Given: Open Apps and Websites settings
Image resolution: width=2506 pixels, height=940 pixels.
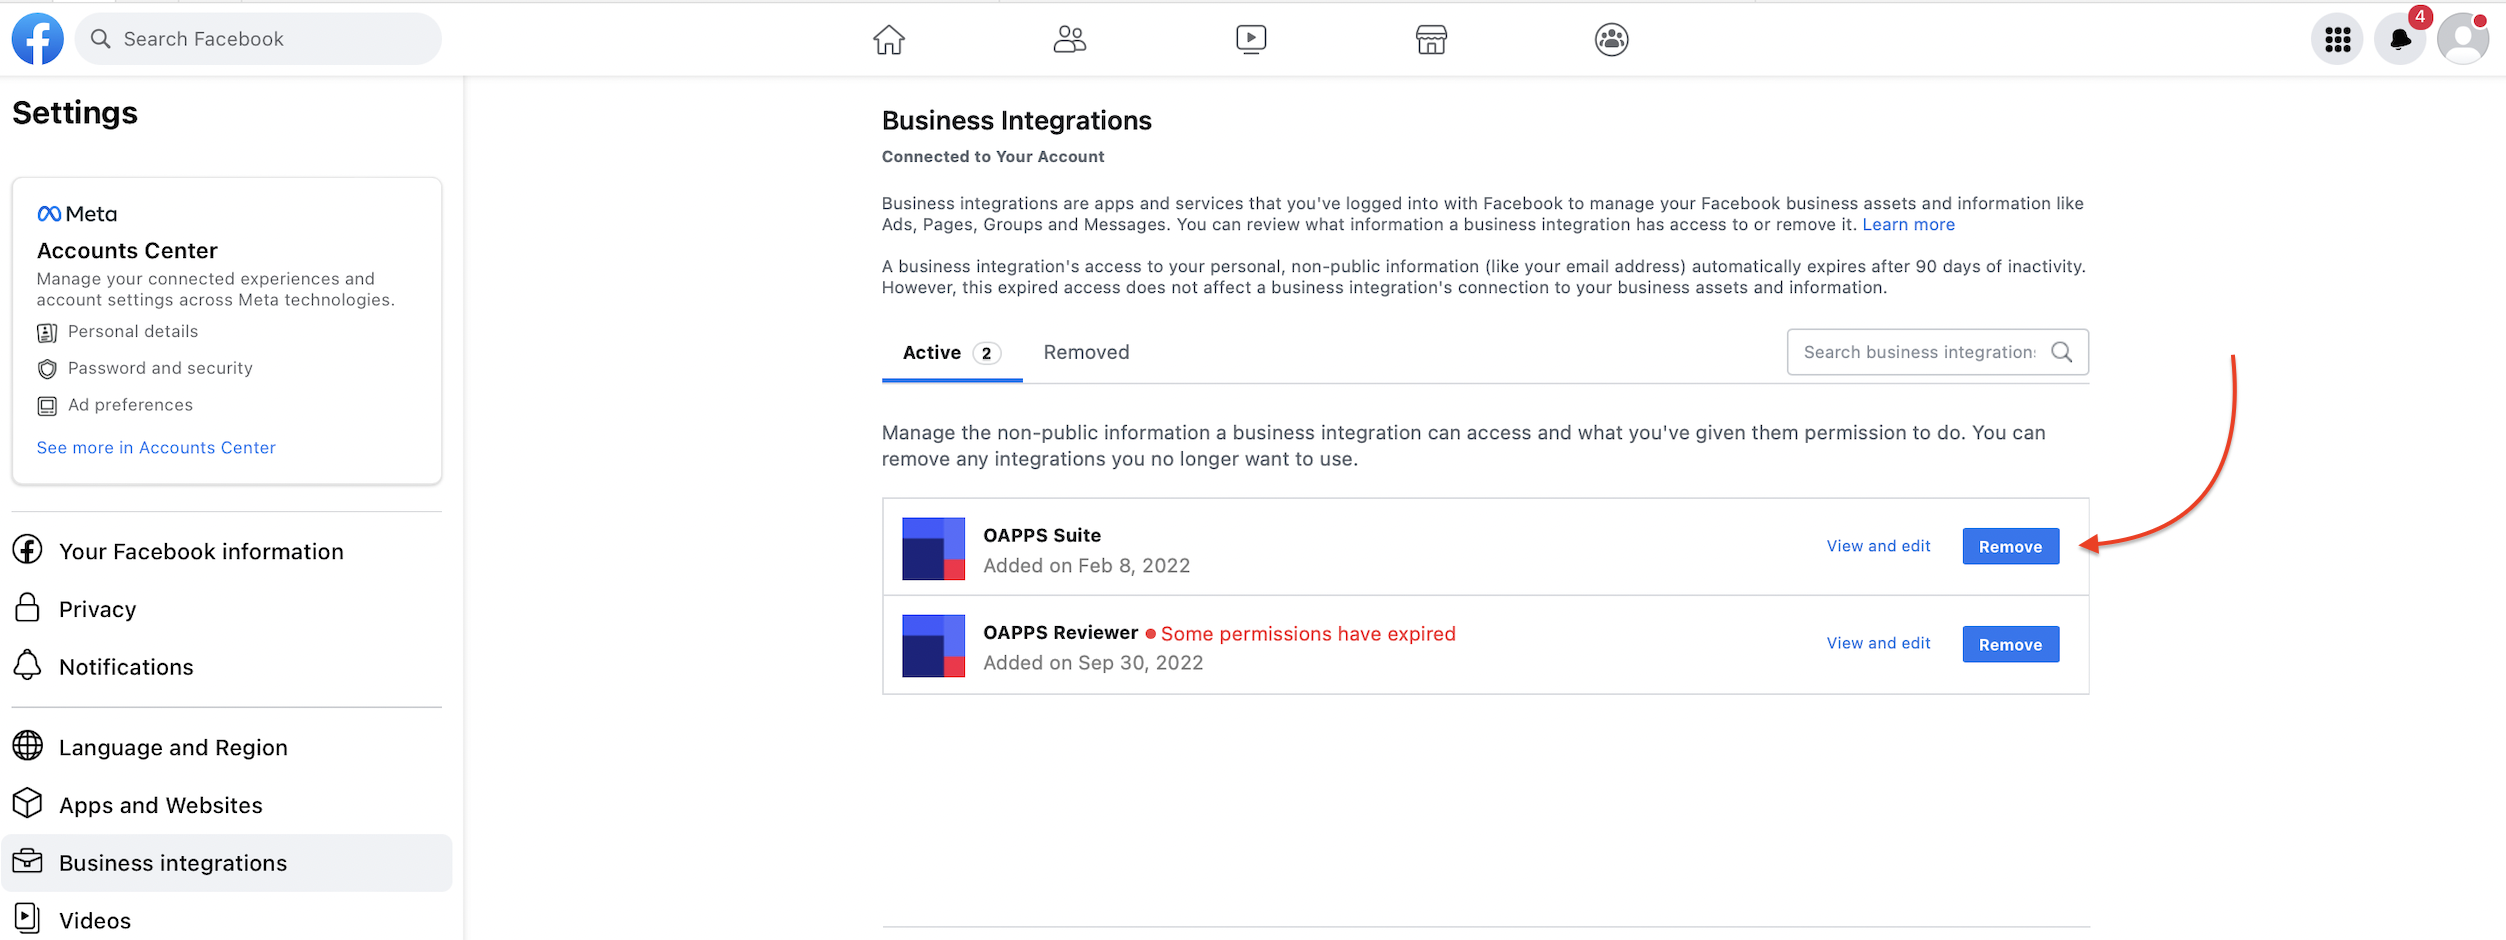Looking at the screenshot, I should coord(227,805).
